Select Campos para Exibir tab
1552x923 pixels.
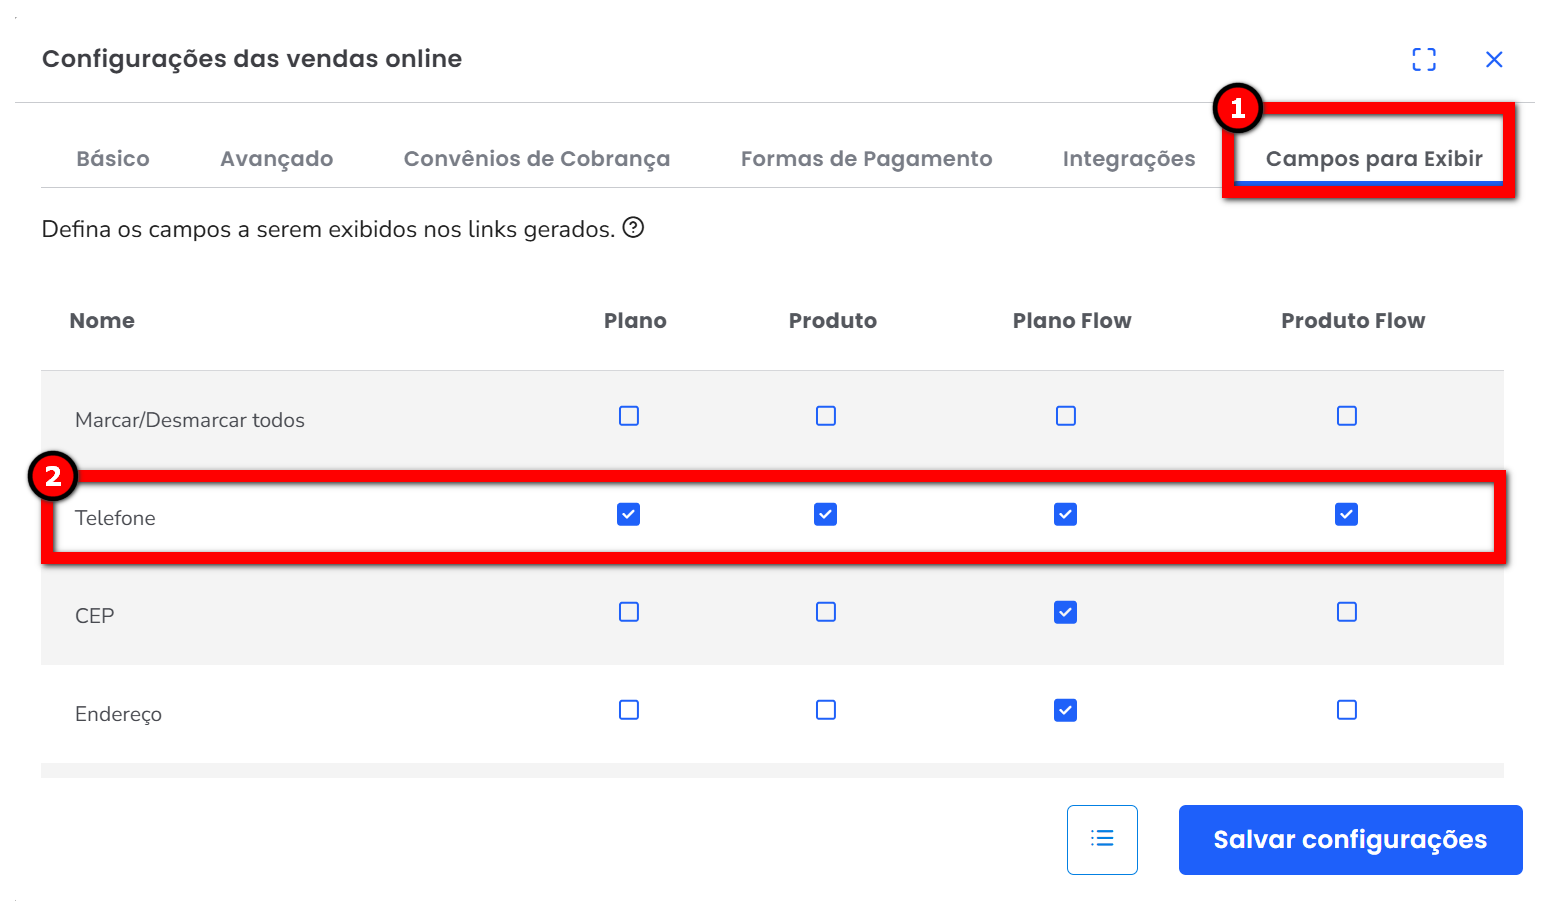point(1374,159)
